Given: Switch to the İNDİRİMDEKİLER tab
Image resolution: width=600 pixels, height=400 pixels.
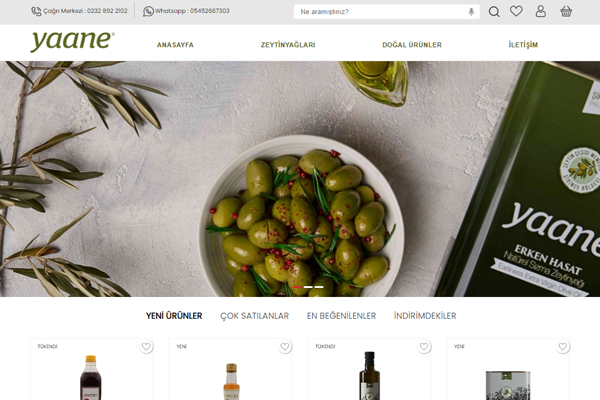Looking at the screenshot, I should click(425, 316).
